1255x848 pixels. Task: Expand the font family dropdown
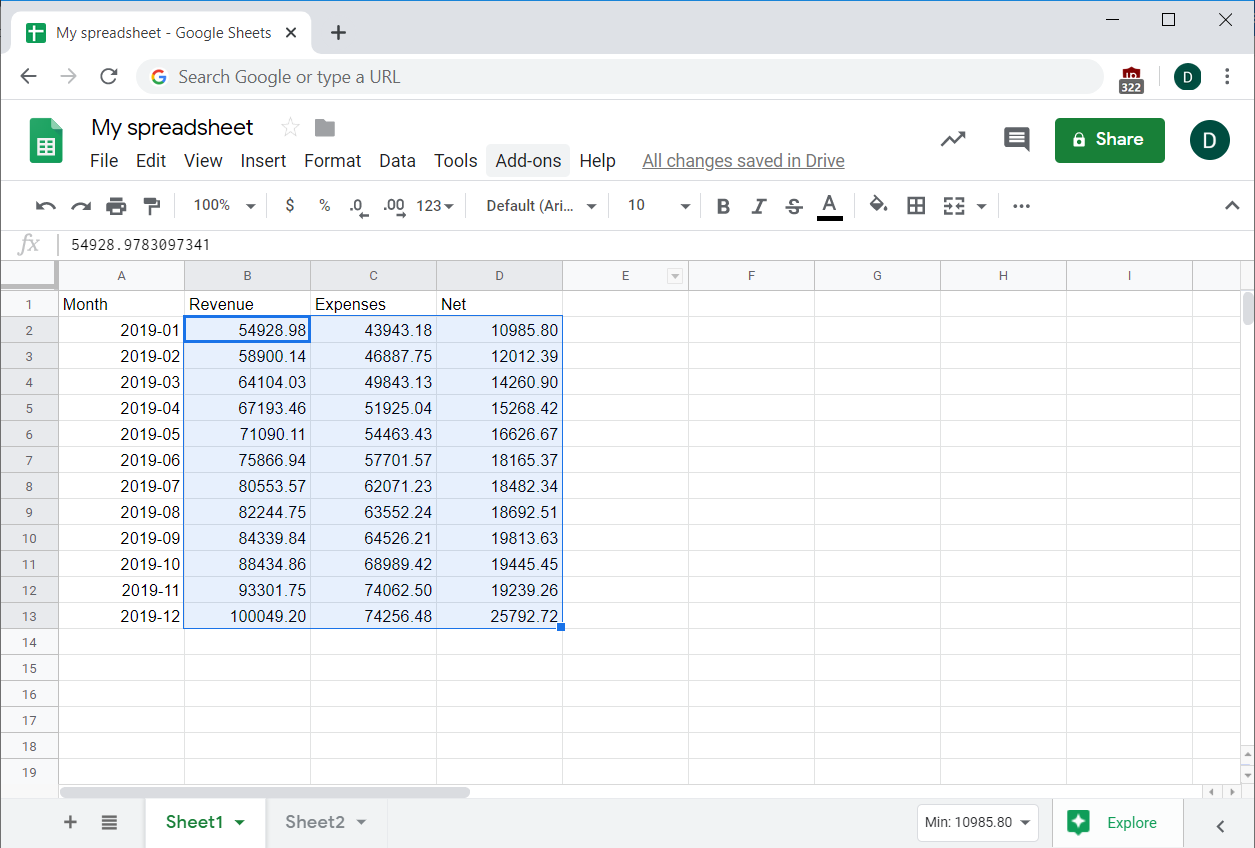[x=541, y=206]
